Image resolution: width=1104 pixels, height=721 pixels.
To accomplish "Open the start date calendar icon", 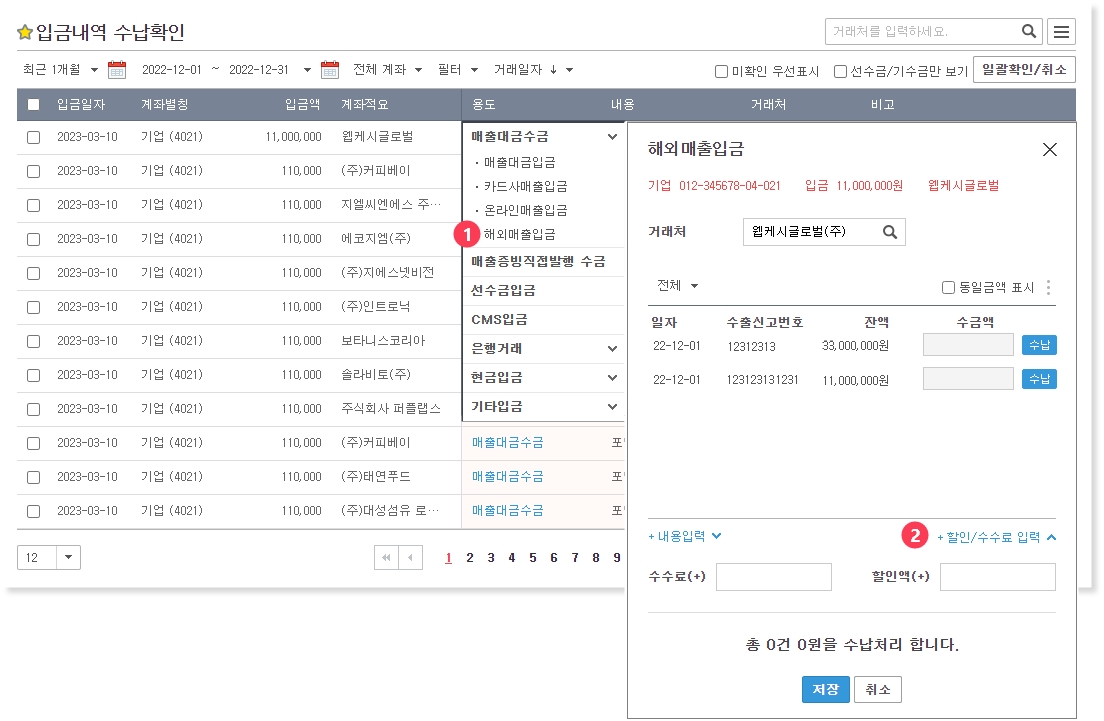I will click(x=117, y=70).
